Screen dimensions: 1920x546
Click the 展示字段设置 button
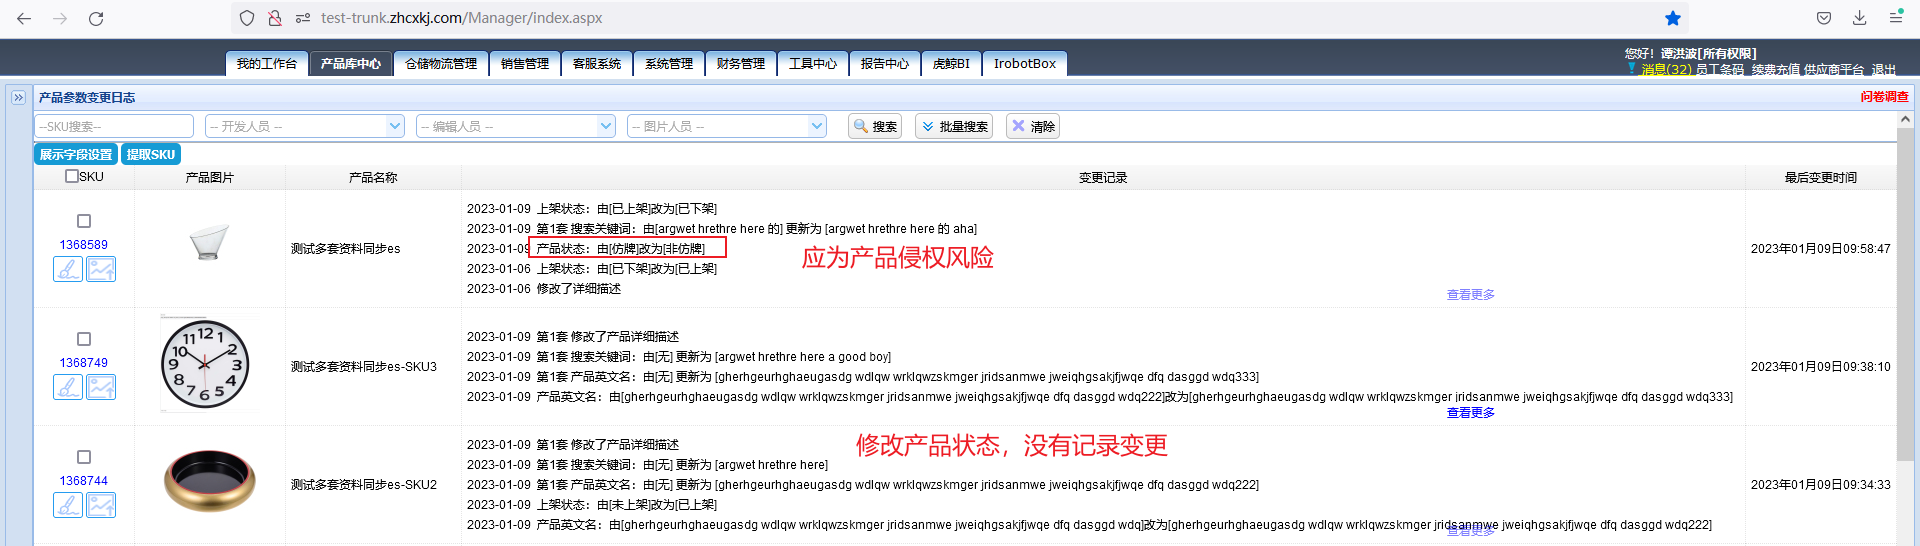pos(76,154)
